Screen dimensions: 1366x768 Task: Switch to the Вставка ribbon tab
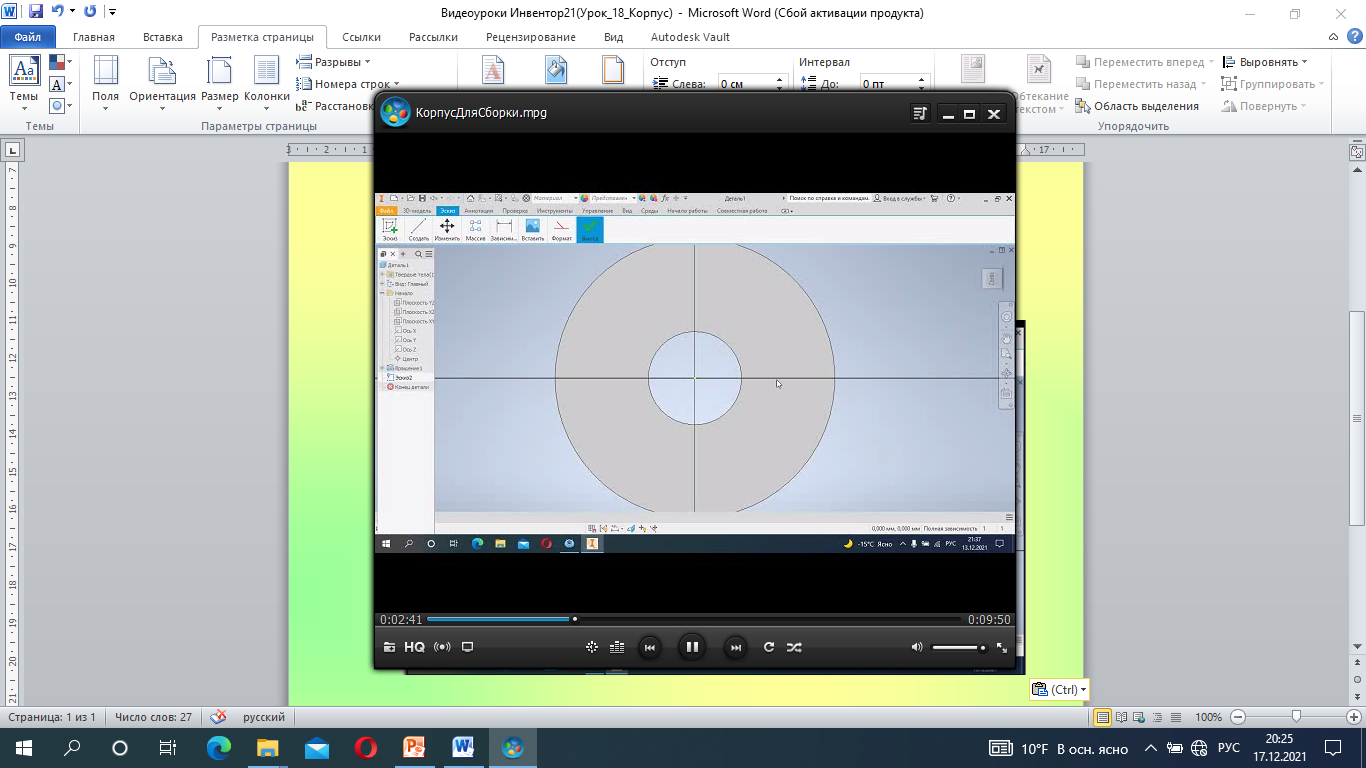tap(163, 37)
